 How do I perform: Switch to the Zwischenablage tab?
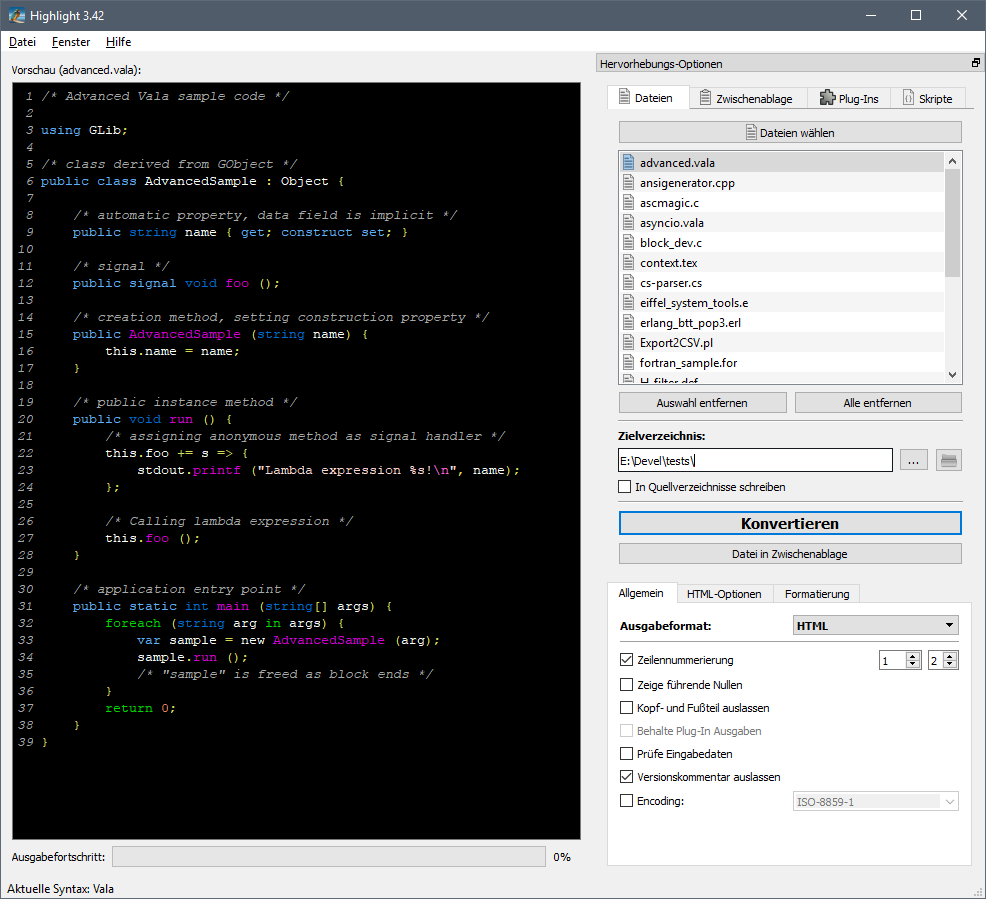click(x=748, y=99)
